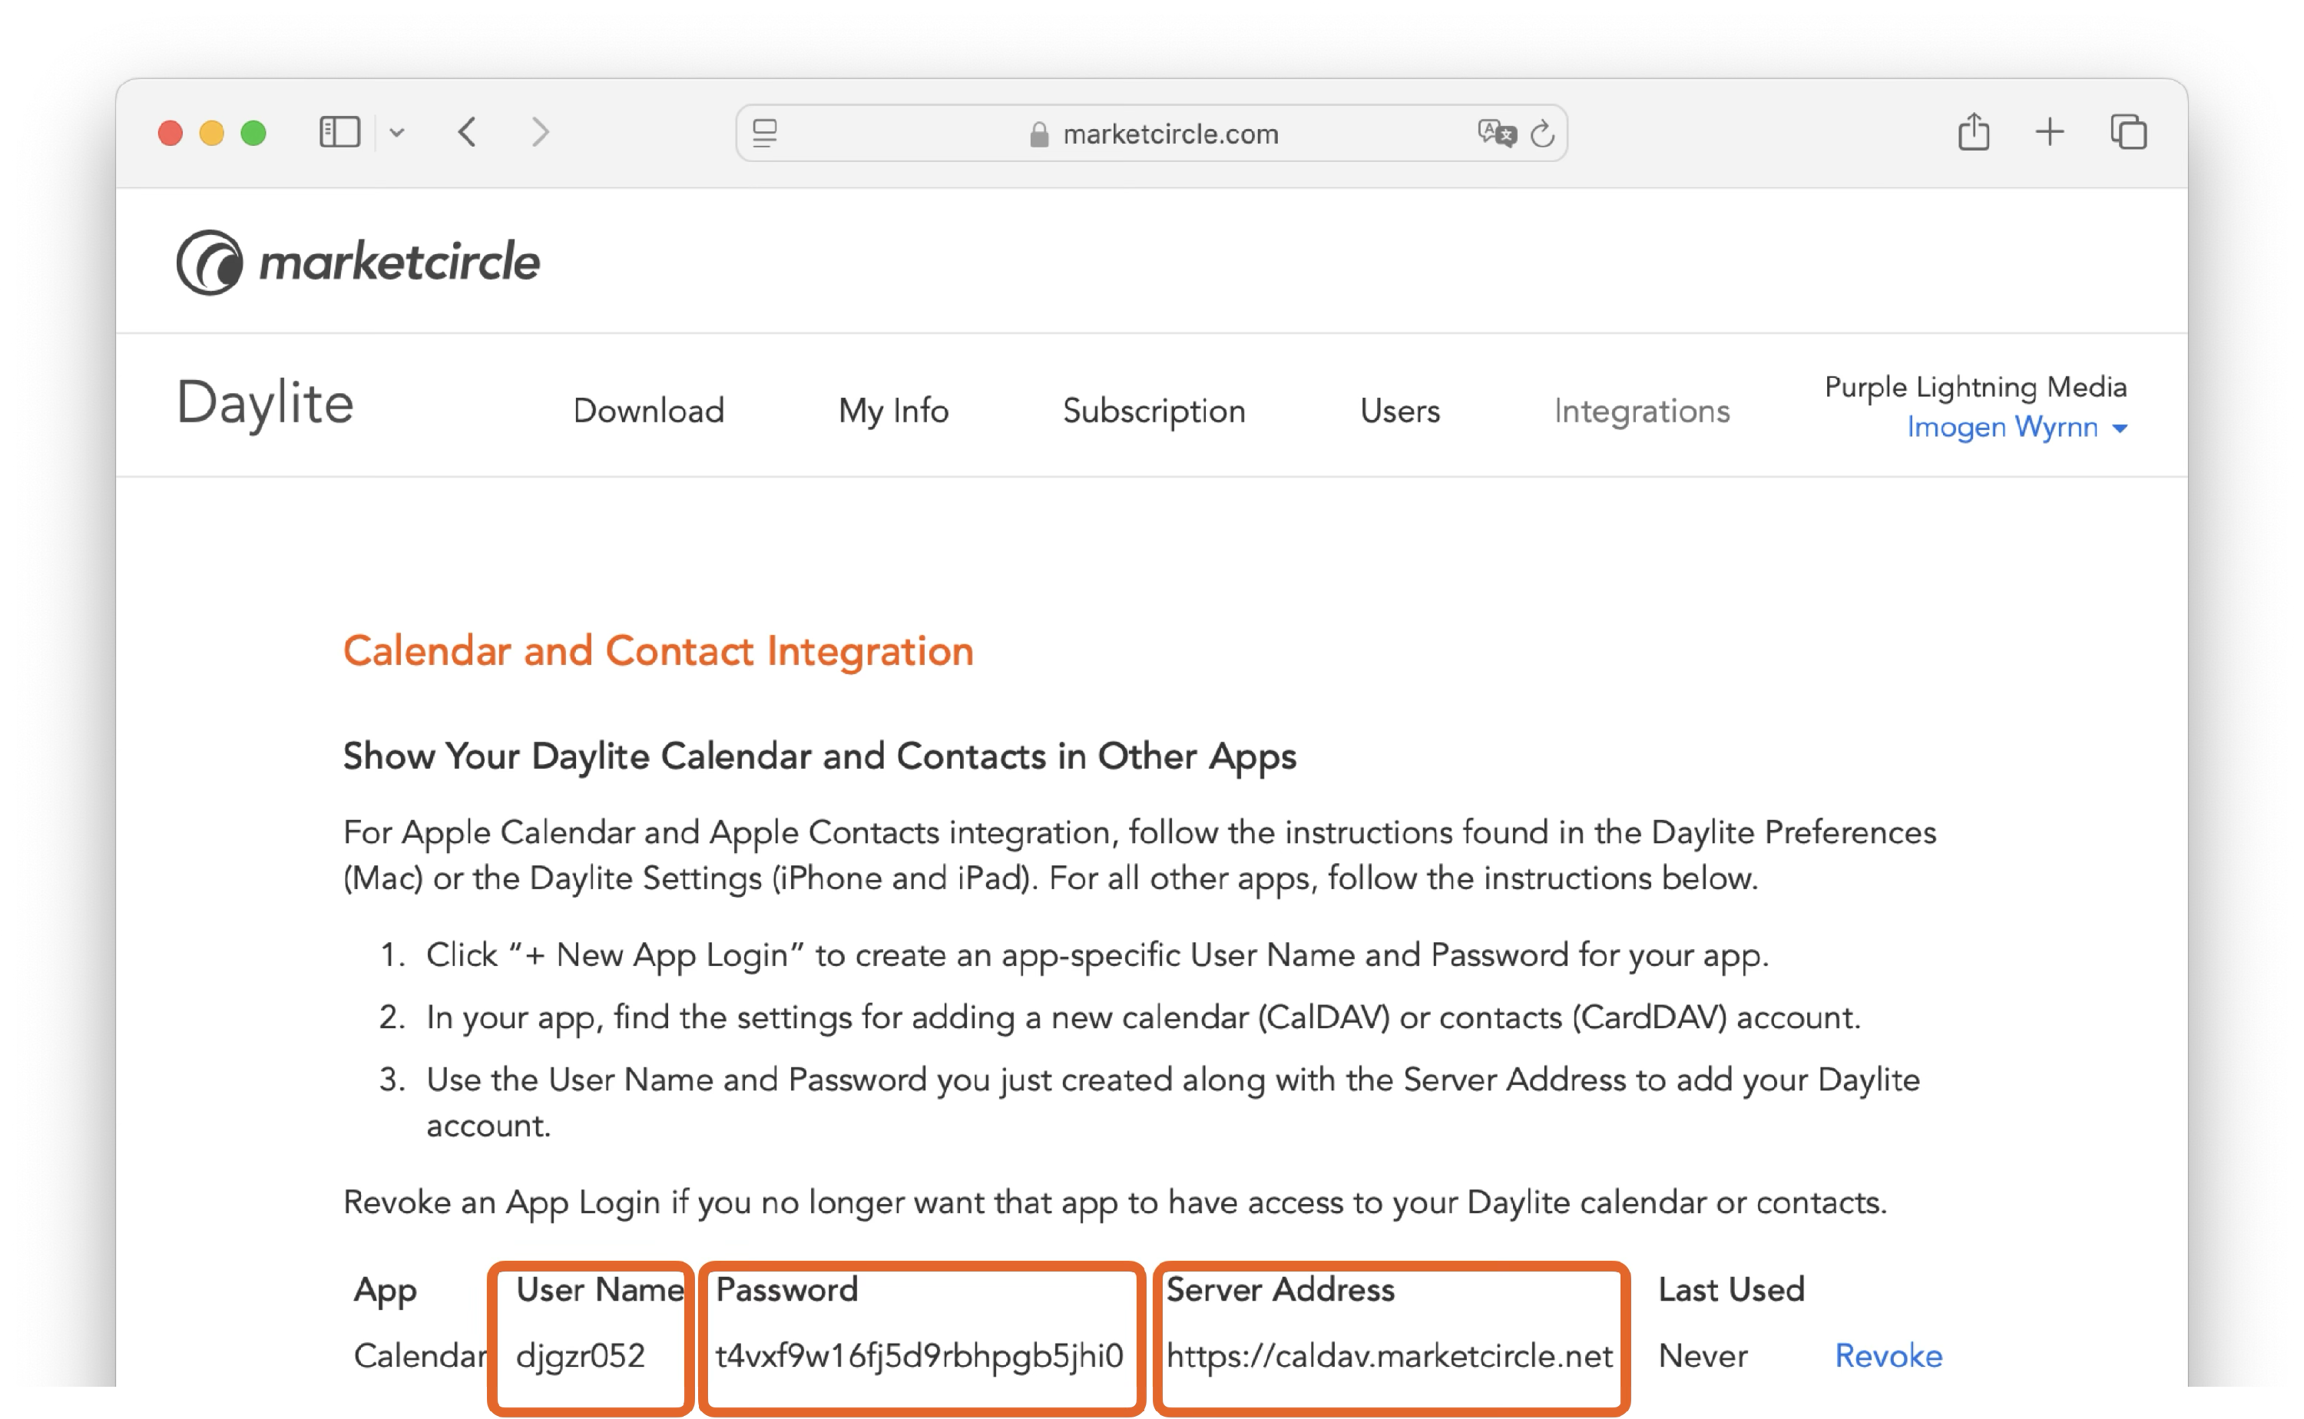The image size is (2304, 1419).
Task: Open the Download tab
Action: 648,411
